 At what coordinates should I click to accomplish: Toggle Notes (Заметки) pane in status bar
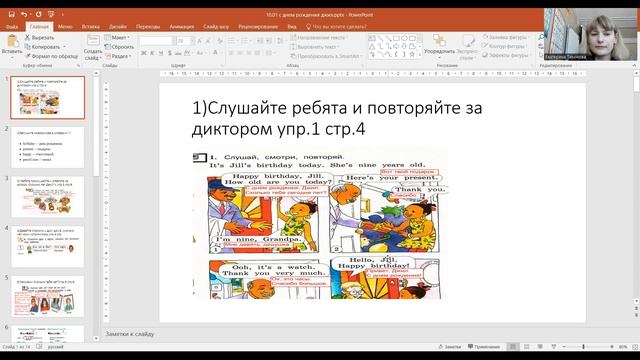(x=449, y=347)
